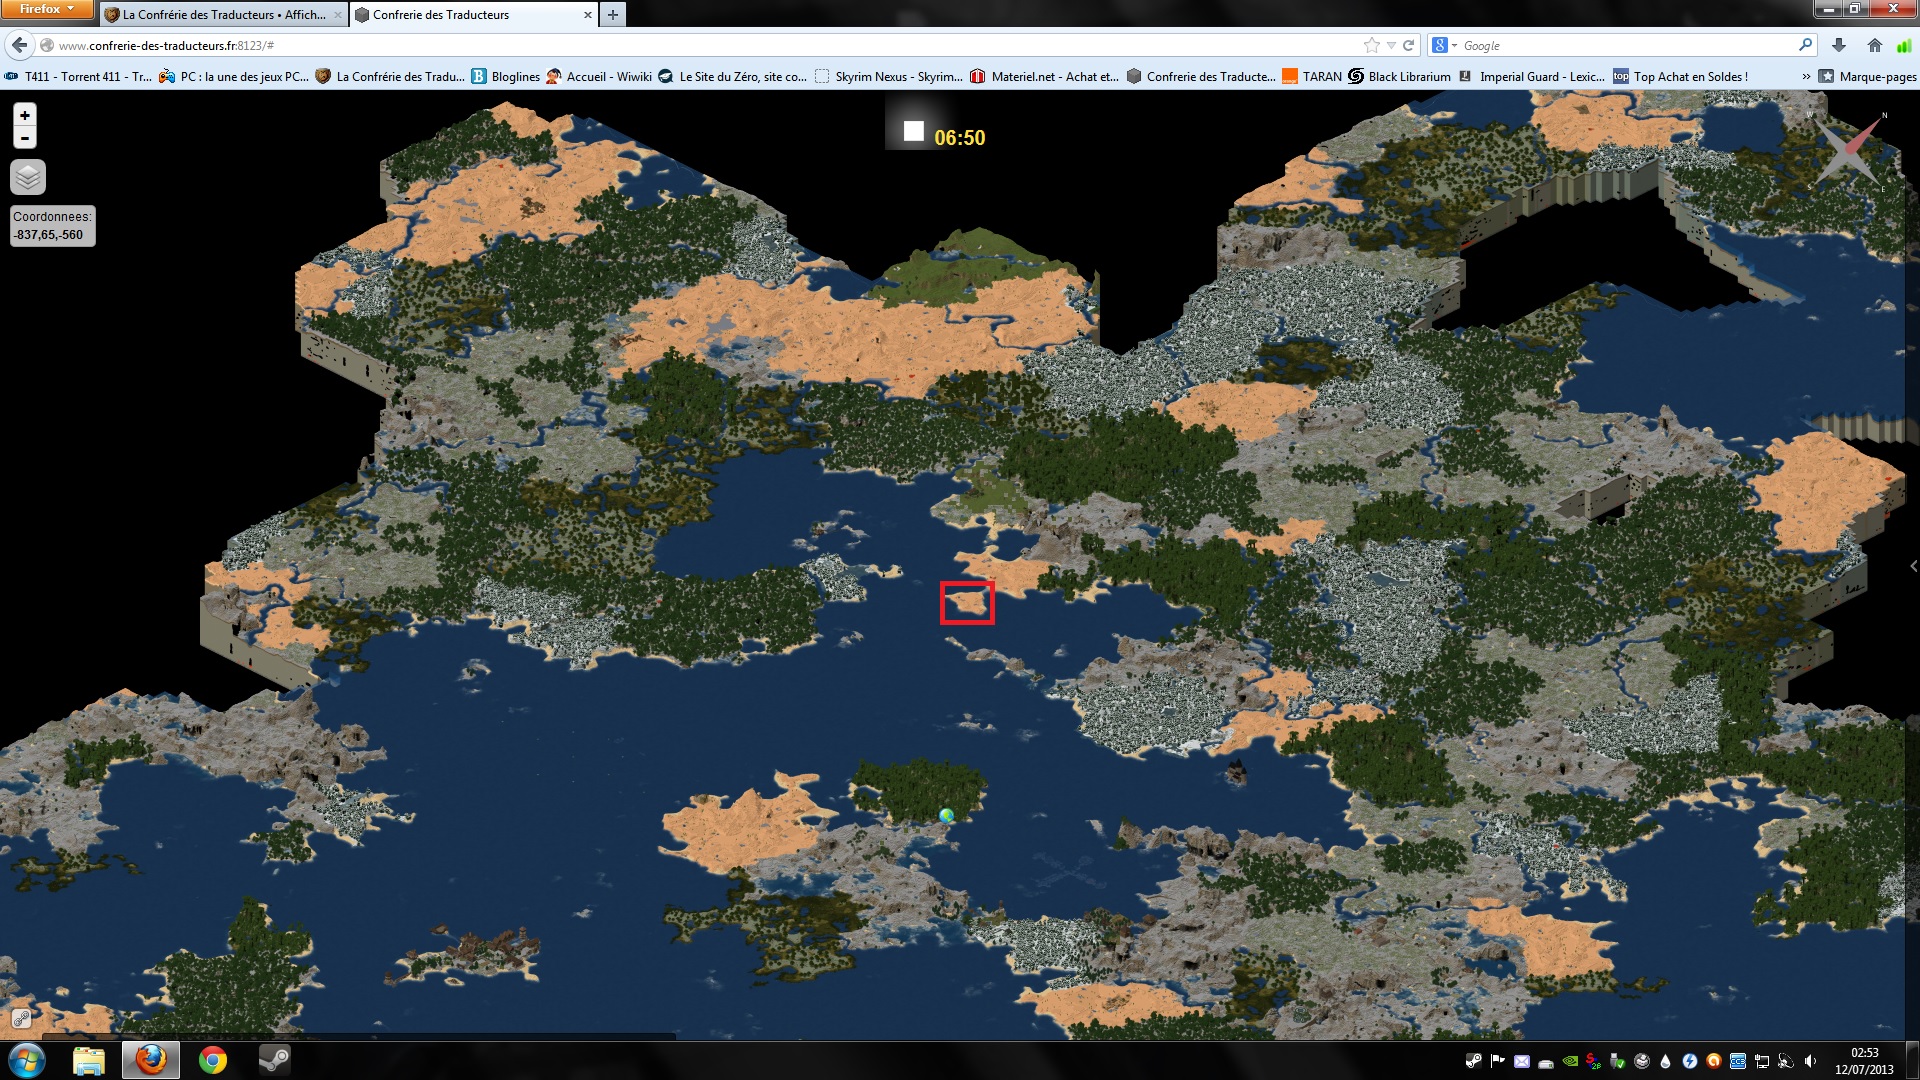Open the search engine selector dropdown
The height and width of the screenshot is (1080, 1920).
(1444, 45)
